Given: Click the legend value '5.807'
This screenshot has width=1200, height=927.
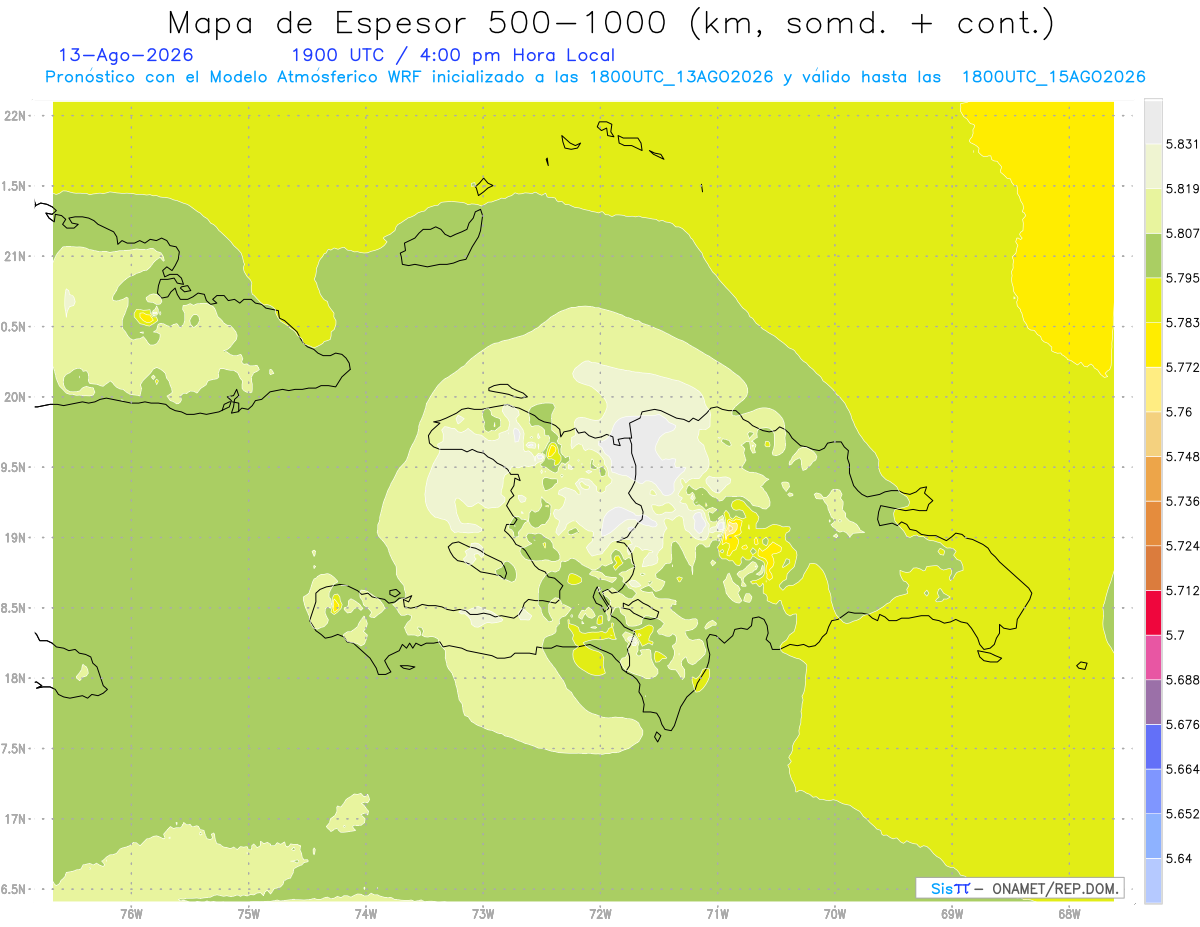Looking at the screenshot, I should [1182, 233].
